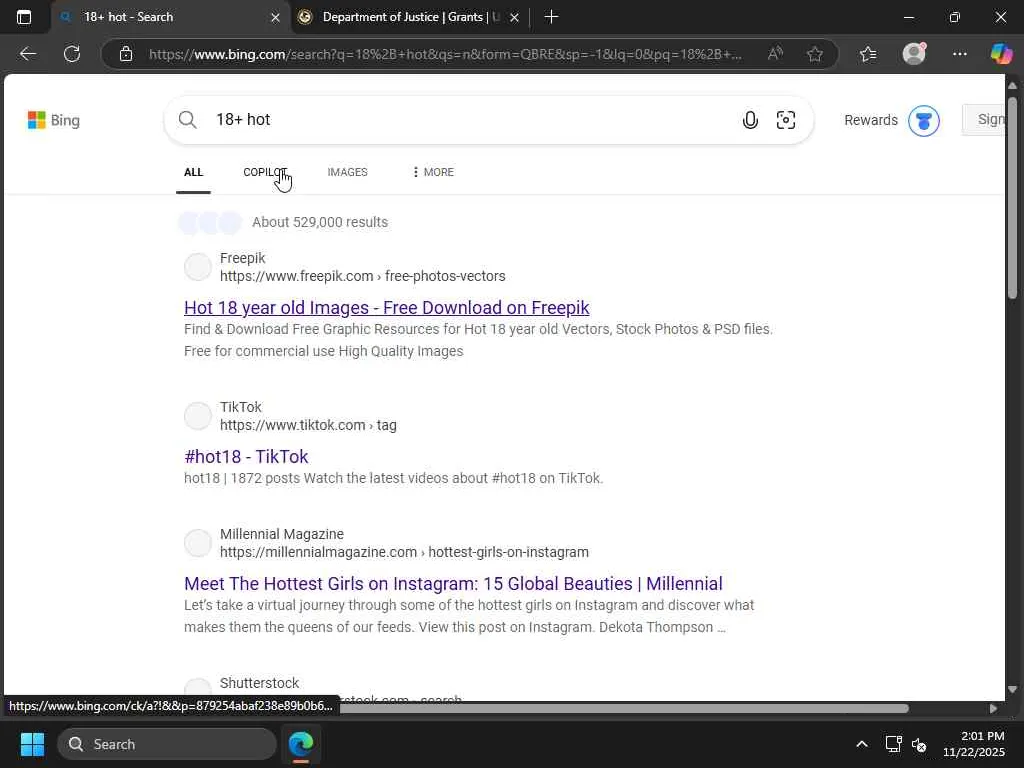Start voice search with microphone icon

(x=750, y=120)
